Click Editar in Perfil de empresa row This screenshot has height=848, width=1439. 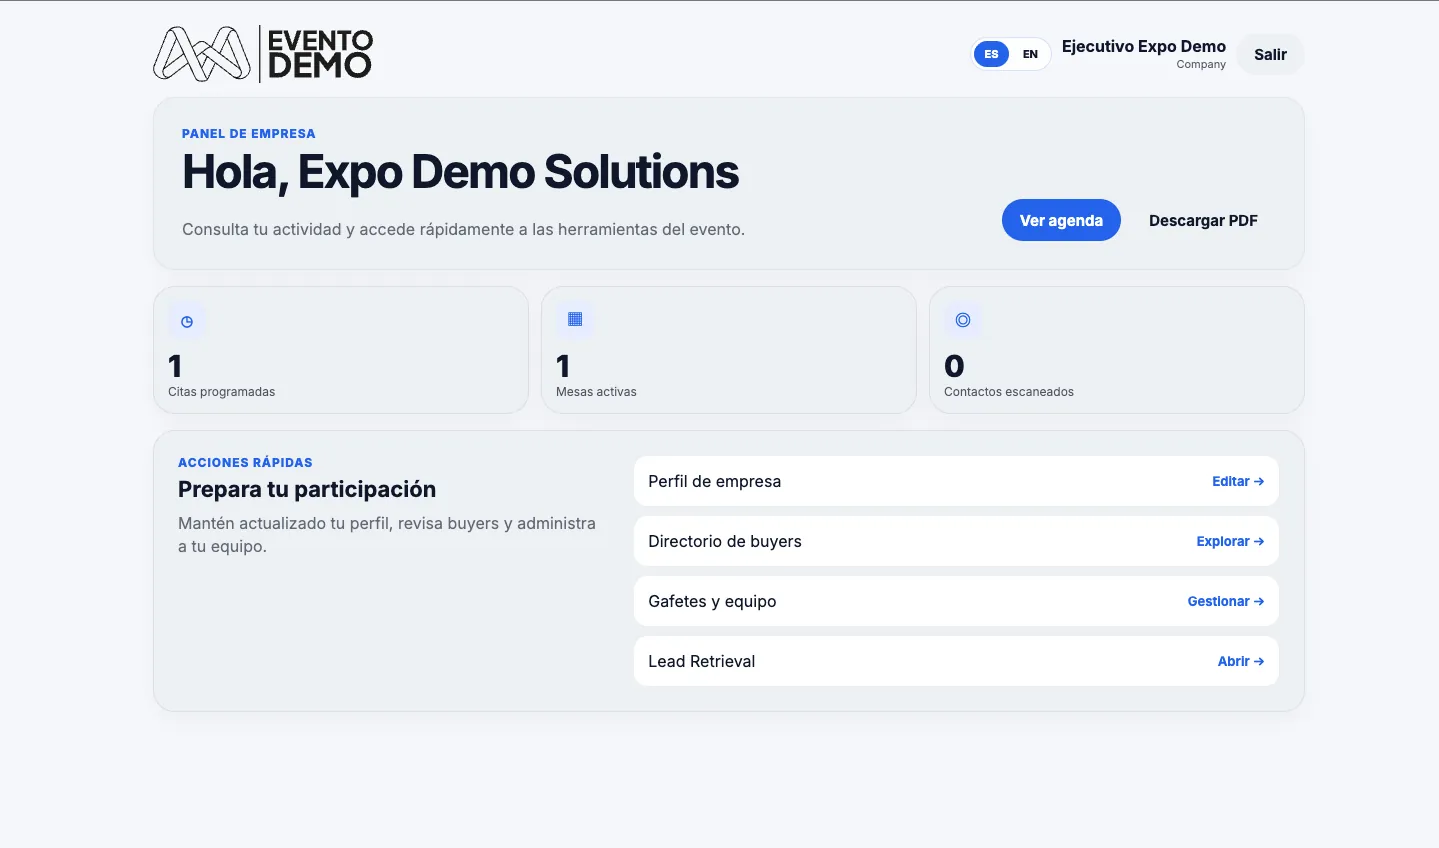1238,481
